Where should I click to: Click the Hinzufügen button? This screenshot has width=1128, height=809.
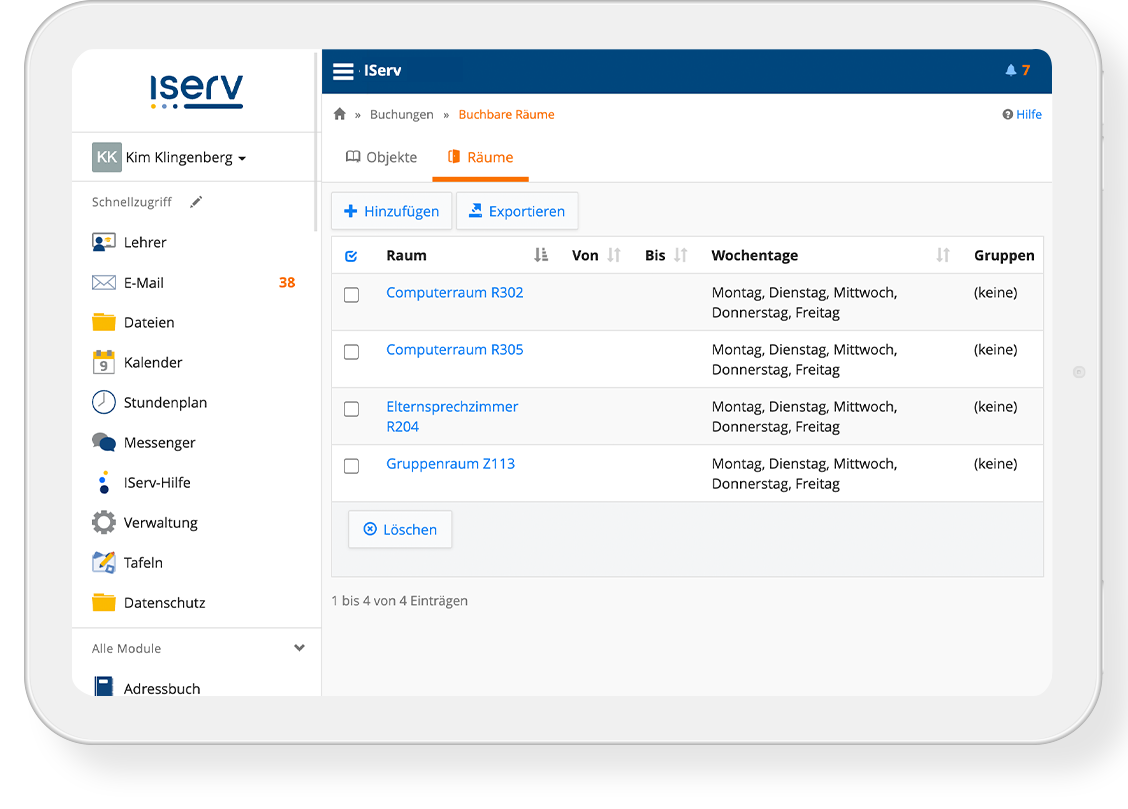coord(391,211)
